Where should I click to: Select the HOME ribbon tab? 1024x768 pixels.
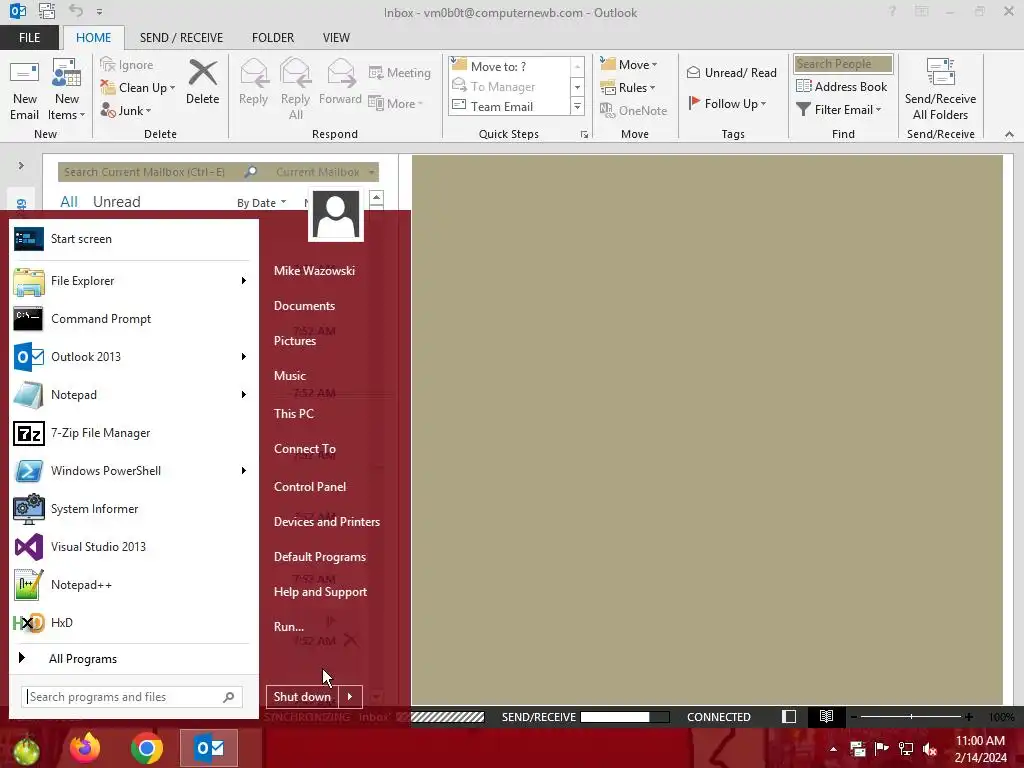(x=93, y=38)
